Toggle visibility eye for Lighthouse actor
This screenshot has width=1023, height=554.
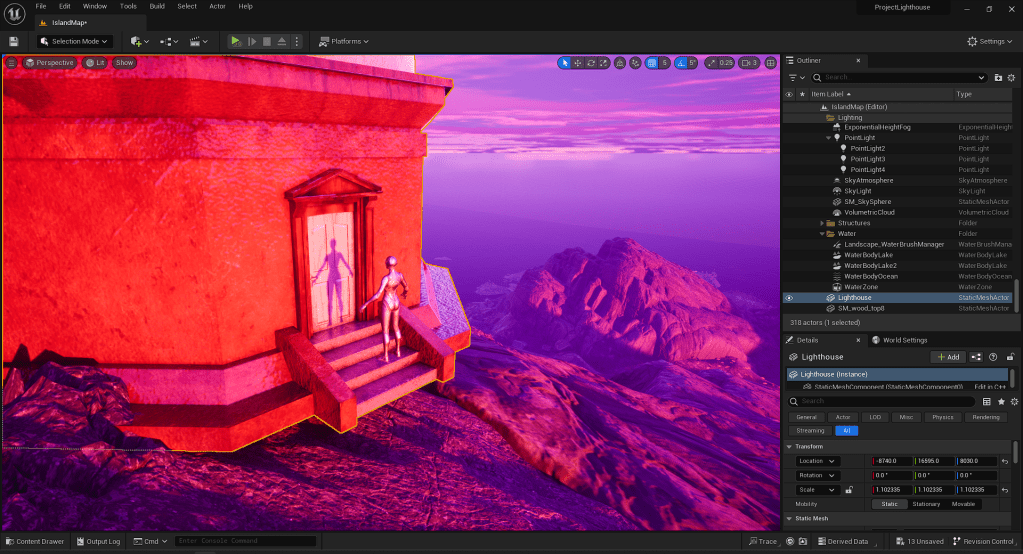click(x=789, y=298)
